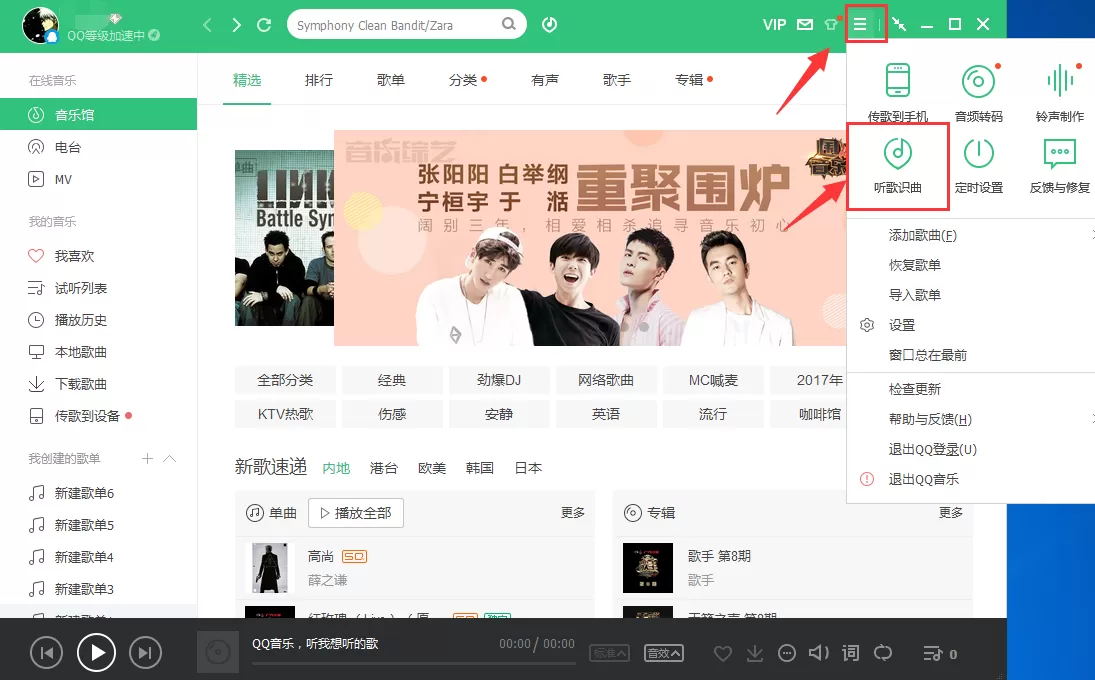
Task: Go back with the left arrow
Action: coord(207,24)
